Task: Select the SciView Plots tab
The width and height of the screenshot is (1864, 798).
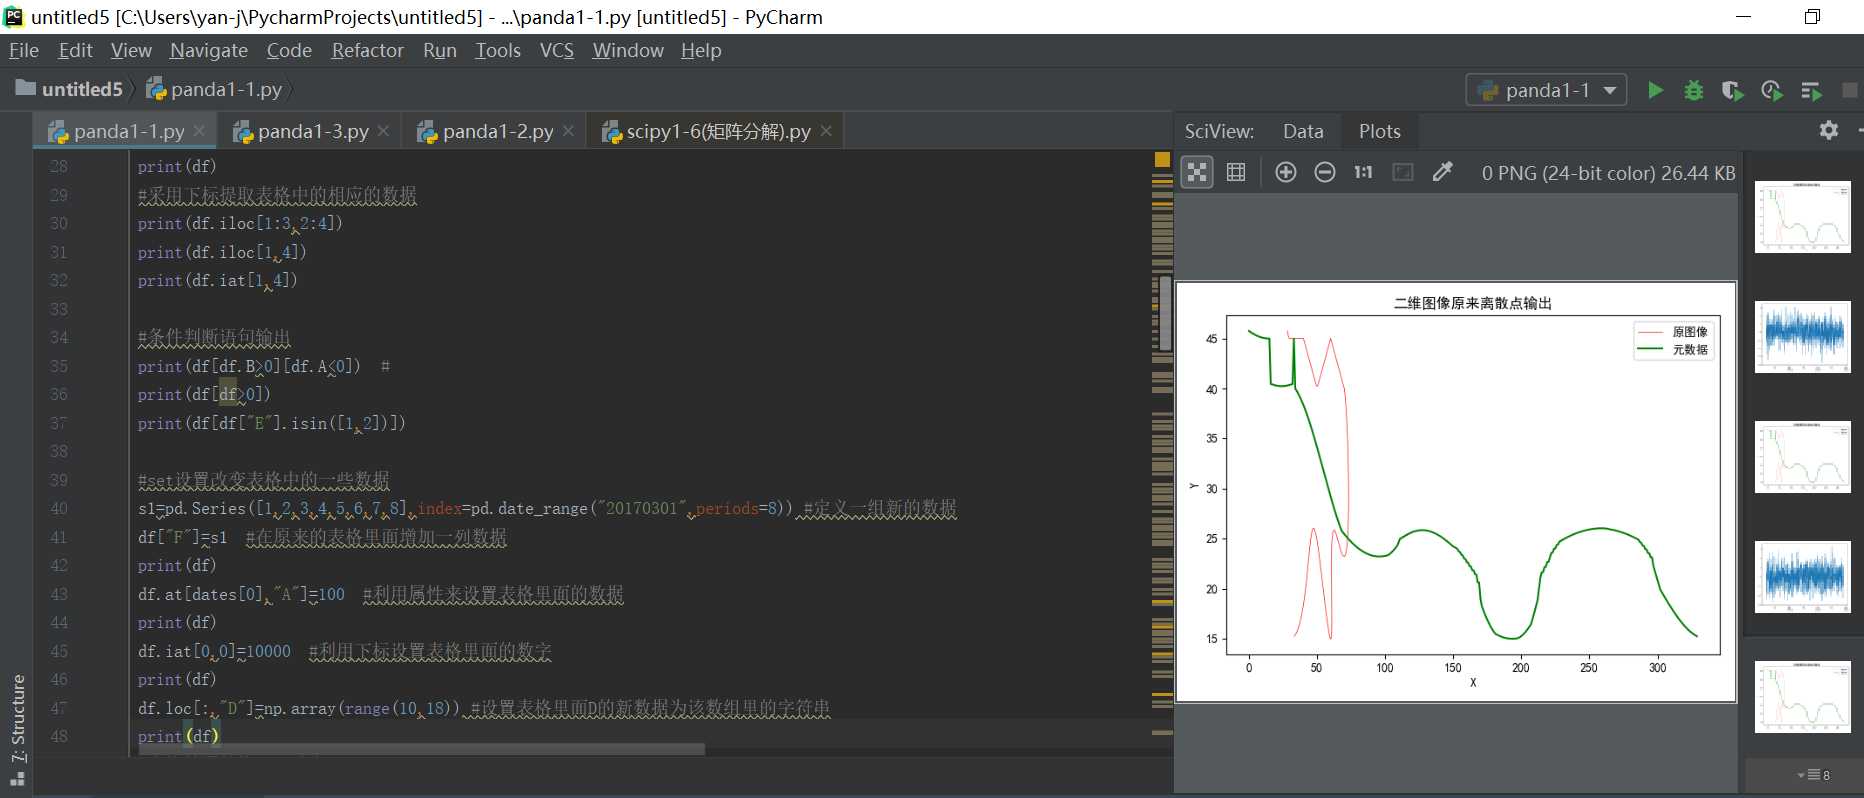Action: point(1379,131)
